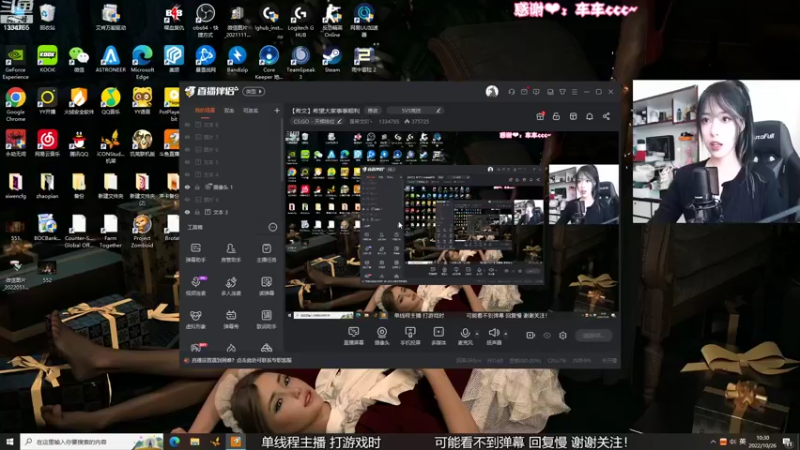
Task: Click the 修改 button beside the stream title
Action: click(373, 110)
